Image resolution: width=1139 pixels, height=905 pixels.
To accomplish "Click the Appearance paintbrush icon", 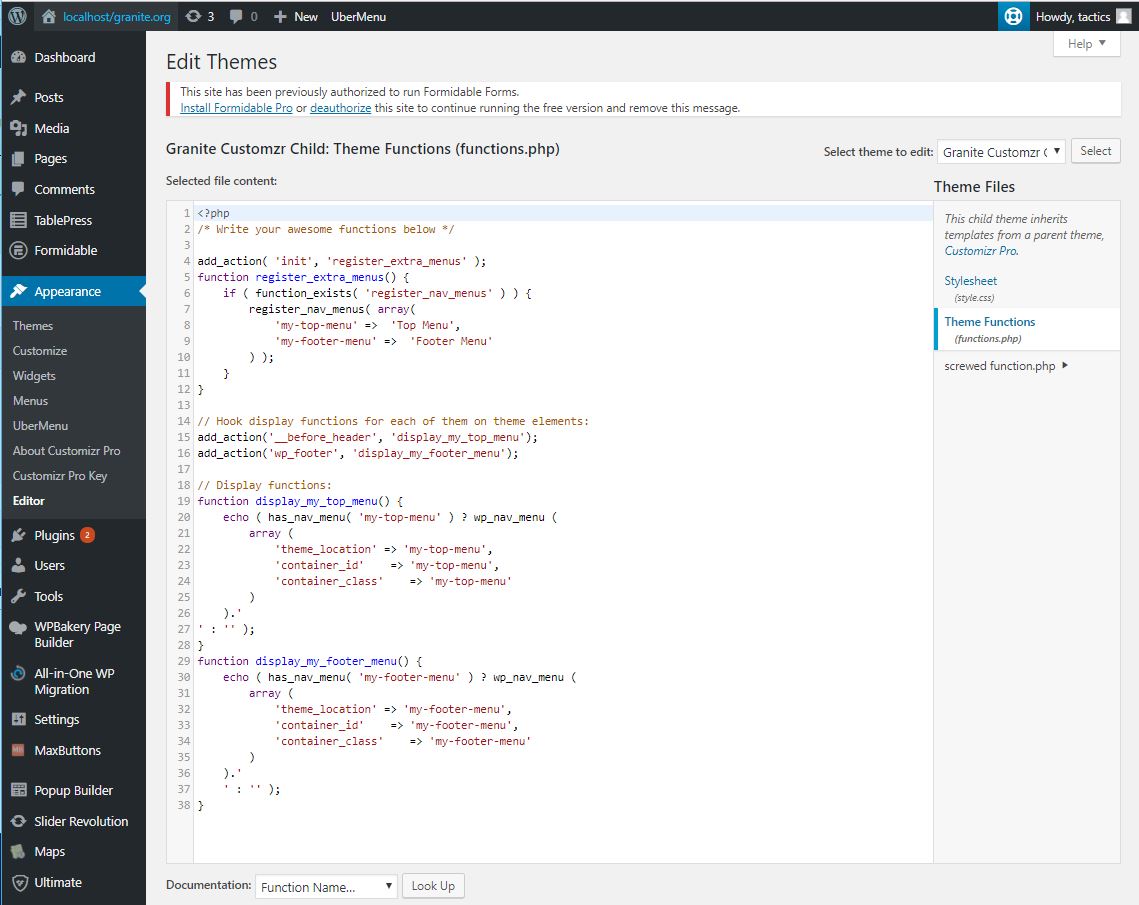I will (x=19, y=291).
